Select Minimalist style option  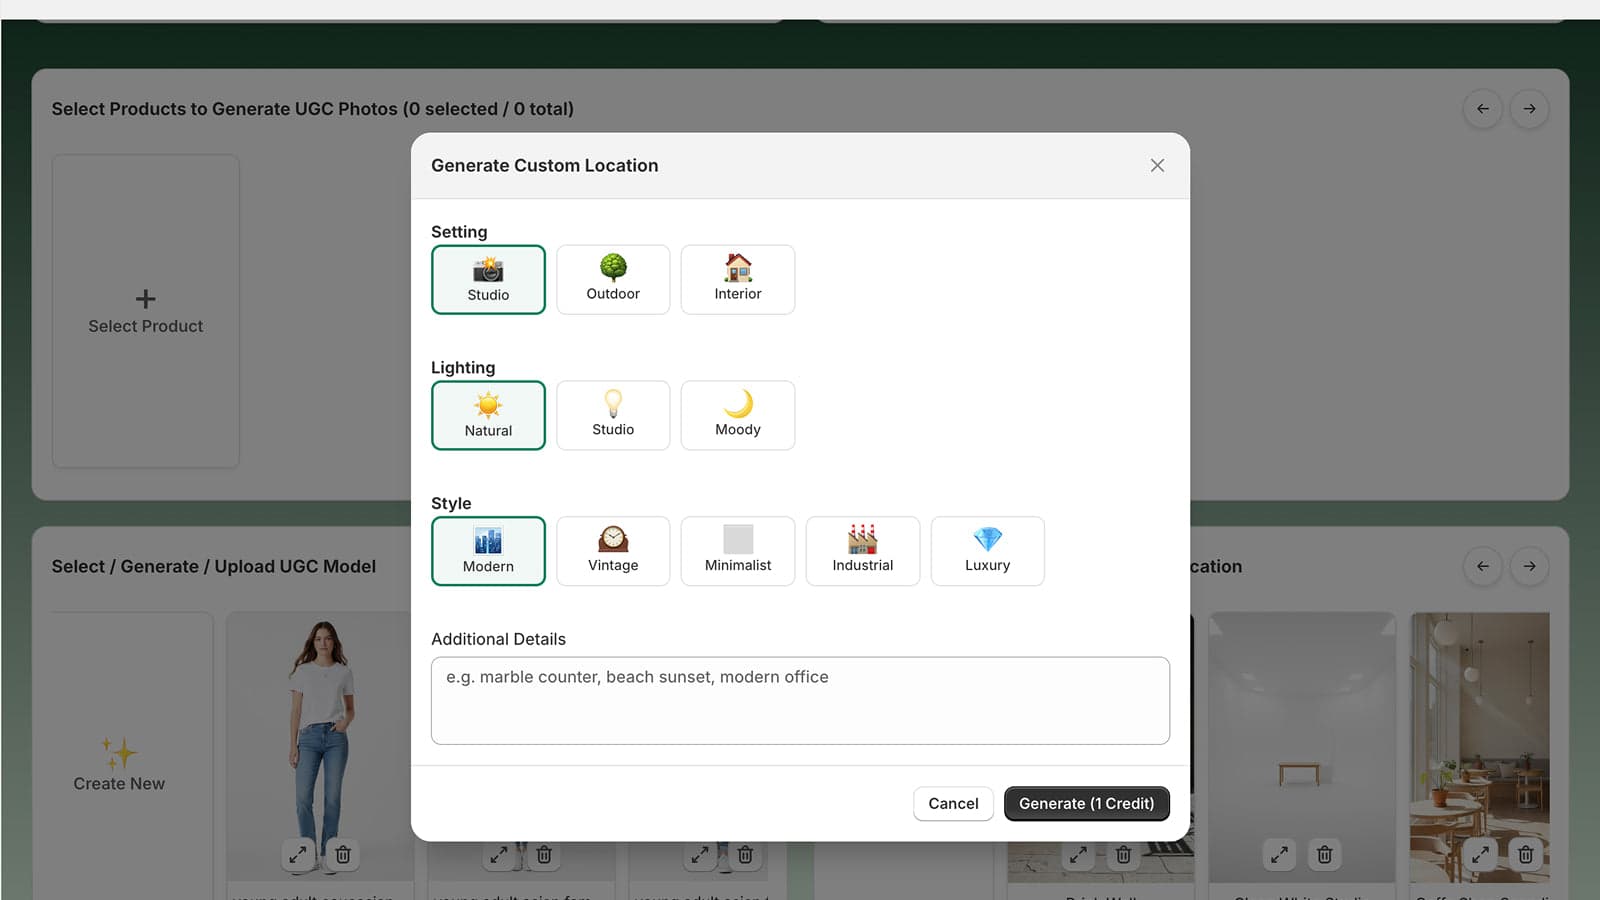click(737, 551)
